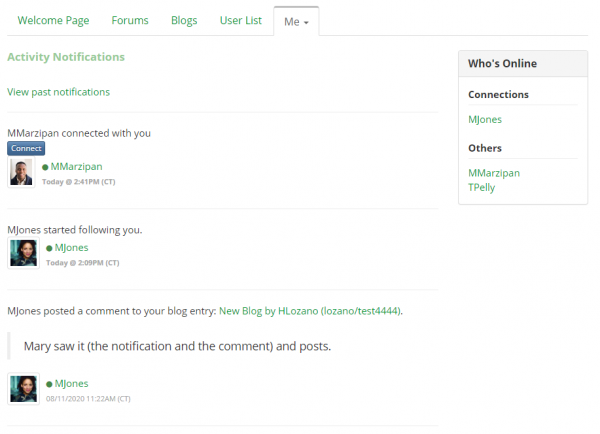The image size is (600, 434).
Task: Switch to the Blogs tab
Action: 184,20
